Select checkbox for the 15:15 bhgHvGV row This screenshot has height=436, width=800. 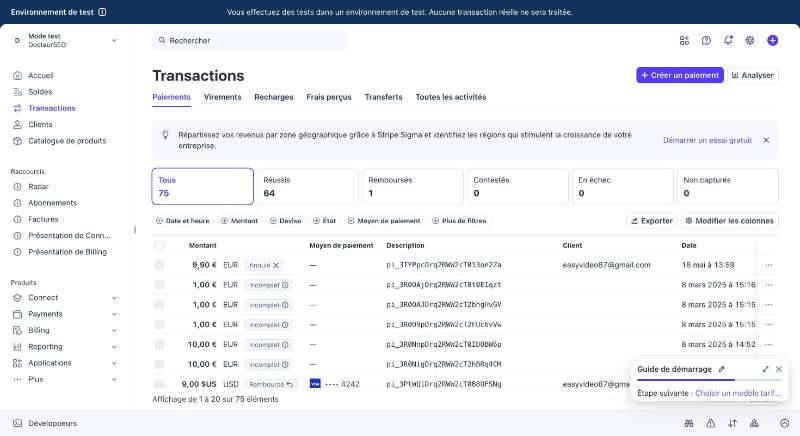159,305
